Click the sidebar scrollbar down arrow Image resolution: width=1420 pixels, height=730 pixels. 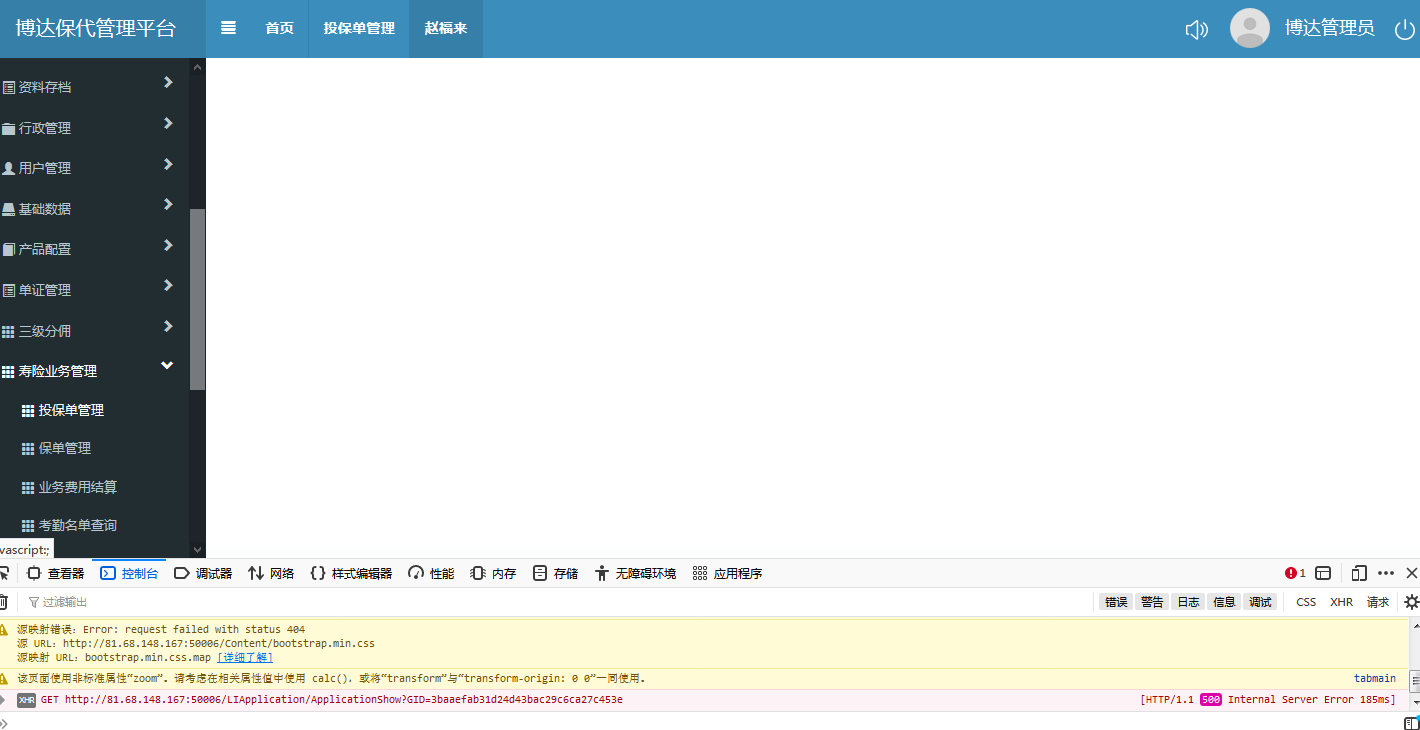click(197, 549)
